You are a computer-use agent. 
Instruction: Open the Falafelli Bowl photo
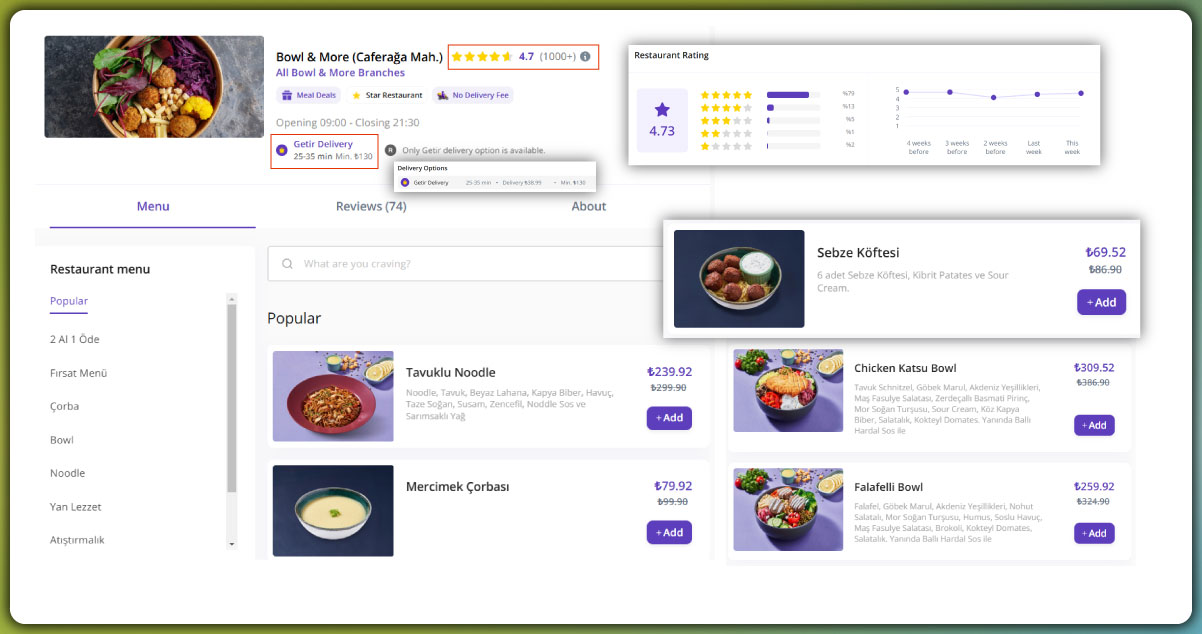[788, 509]
